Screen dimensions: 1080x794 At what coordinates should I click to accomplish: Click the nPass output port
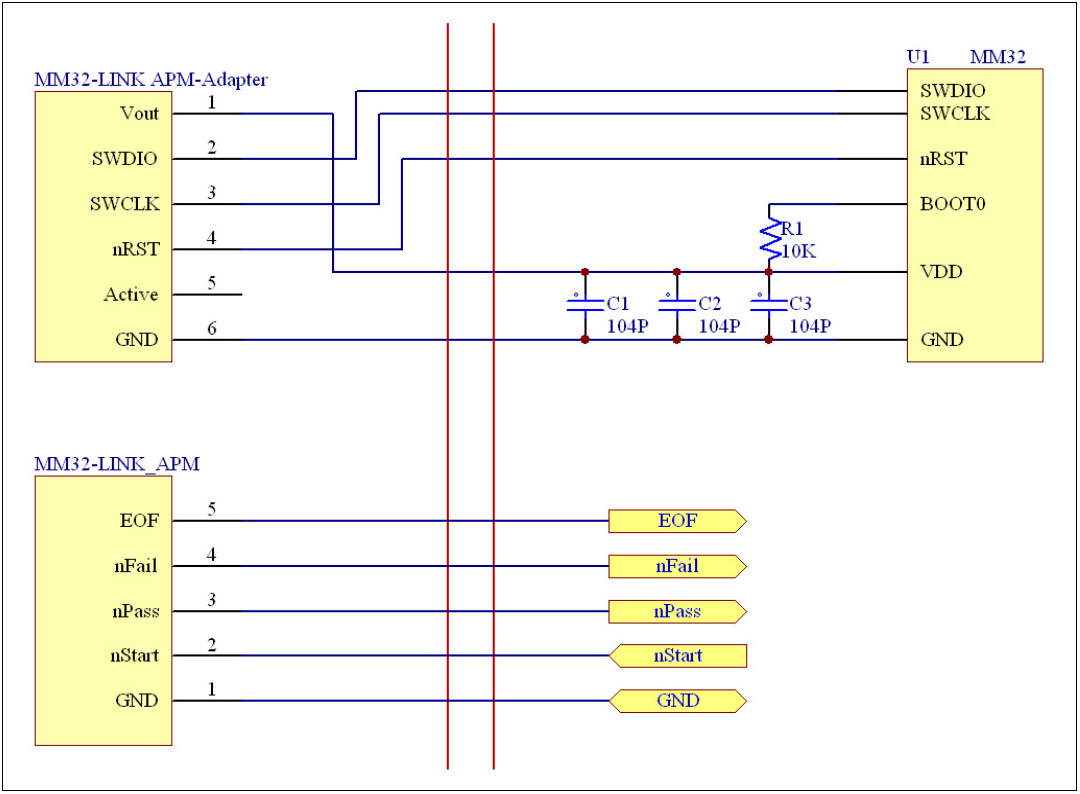pyautogui.click(x=677, y=612)
